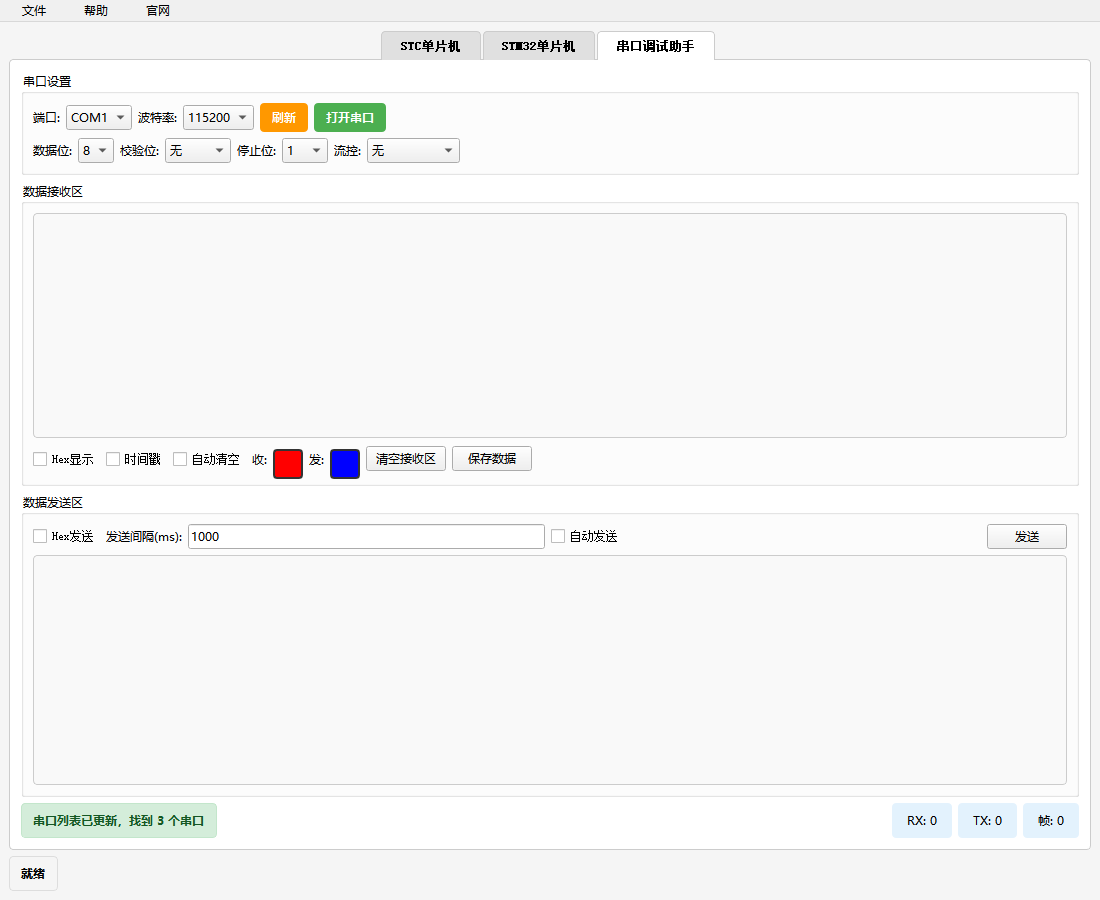Click the 清空接收区 button

click(x=405, y=459)
